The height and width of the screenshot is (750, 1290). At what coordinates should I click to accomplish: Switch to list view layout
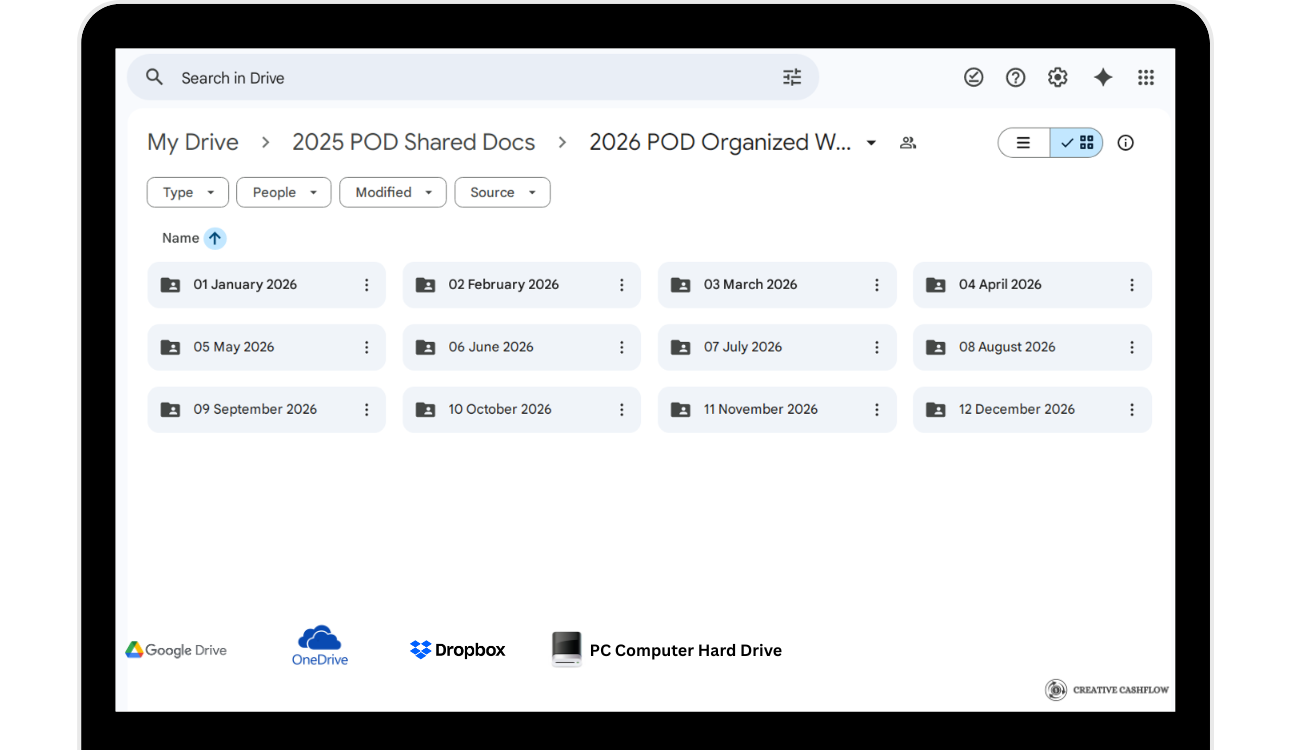coord(1023,142)
